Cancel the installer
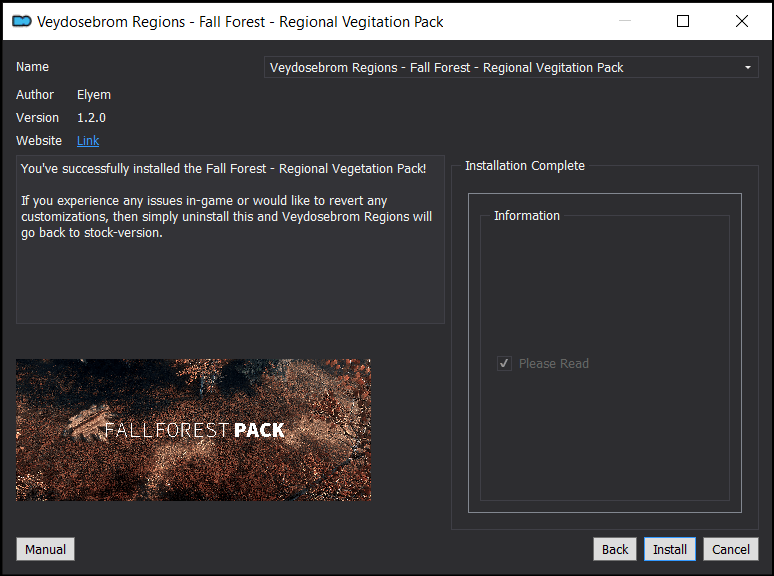 (731, 549)
